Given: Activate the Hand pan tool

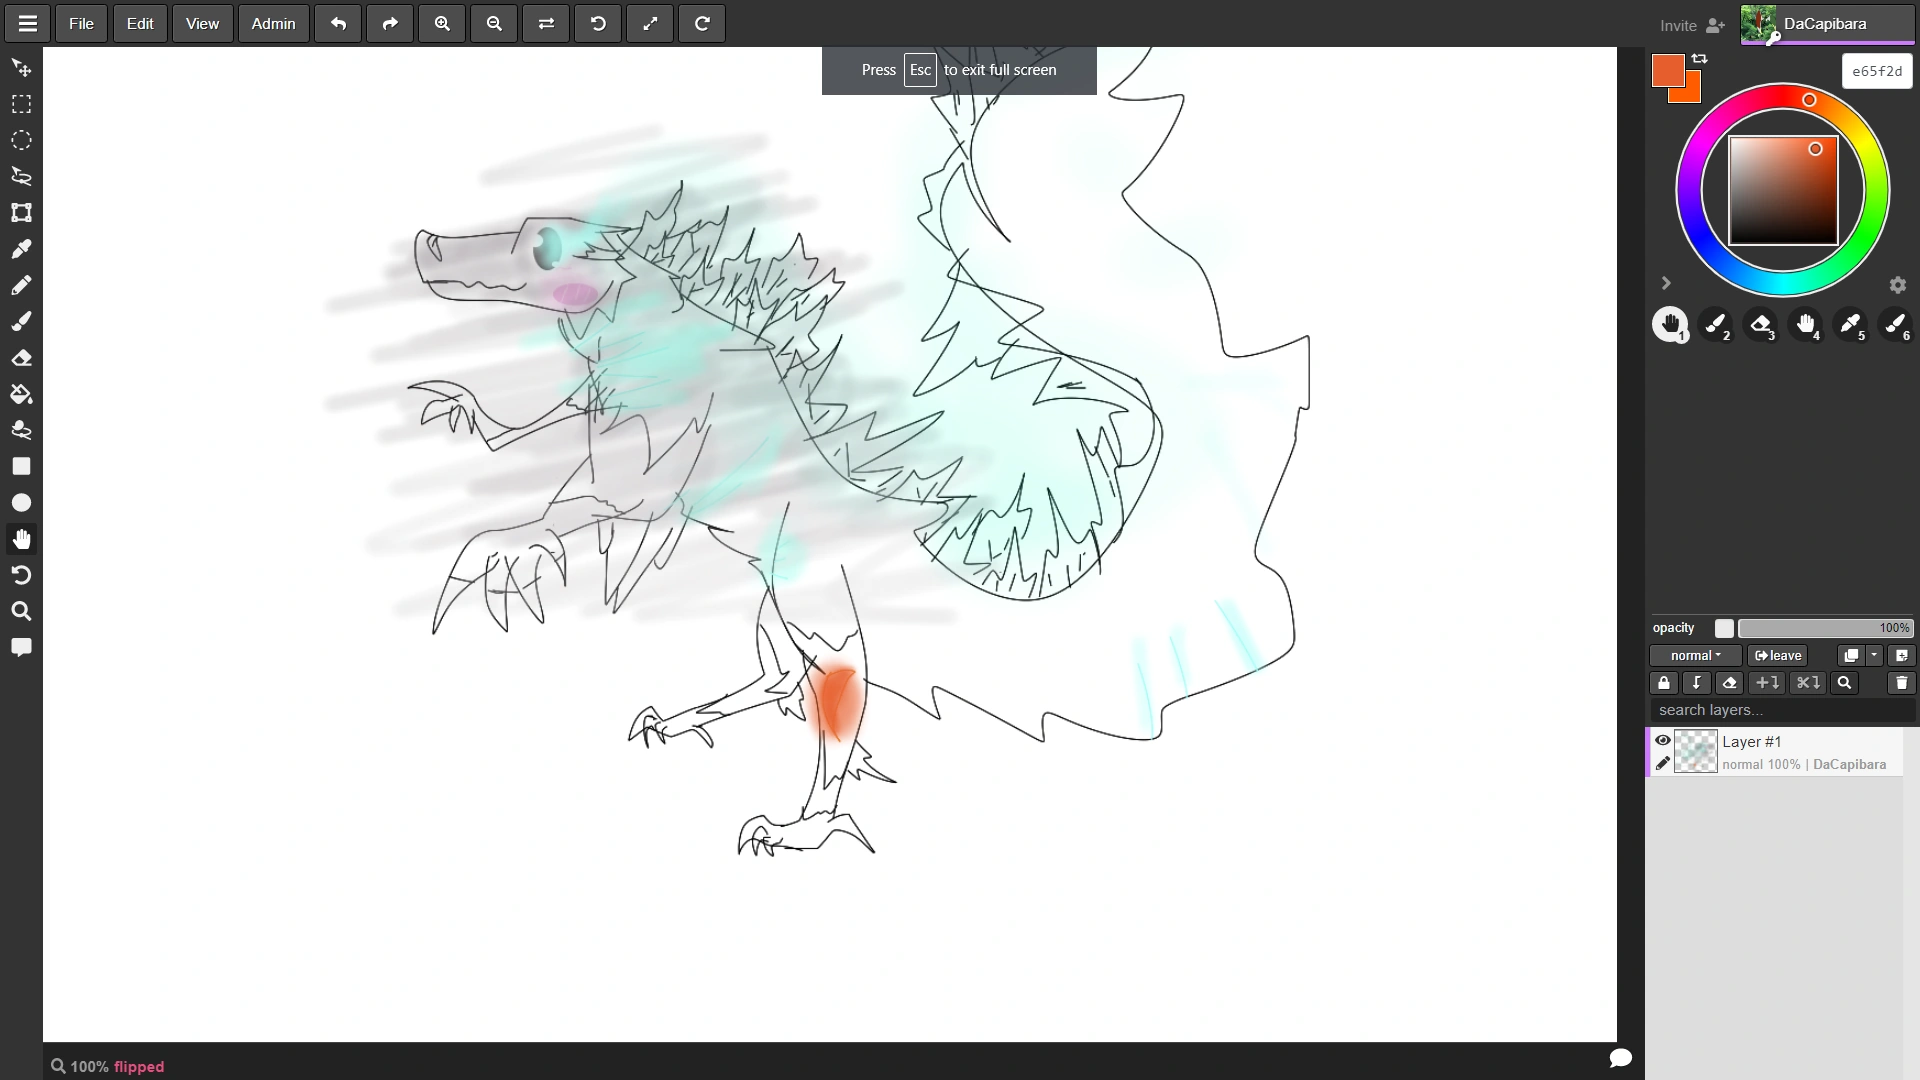Looking at the screenshot, I should 21,539.
